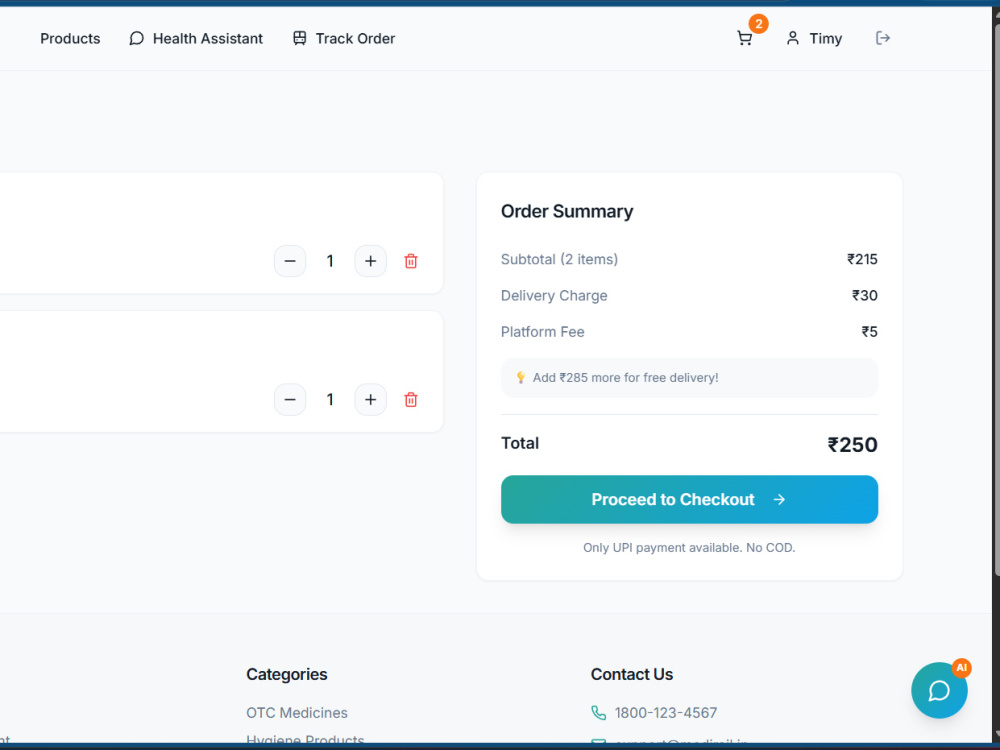Click the ₹215 subtotal value
The width and height of the screenshot is (1000, 750).
862,259
